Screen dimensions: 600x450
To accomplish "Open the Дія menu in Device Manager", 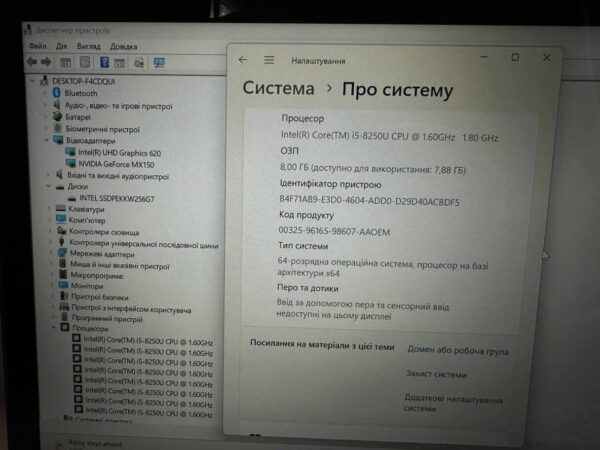I will pos(61,46).
